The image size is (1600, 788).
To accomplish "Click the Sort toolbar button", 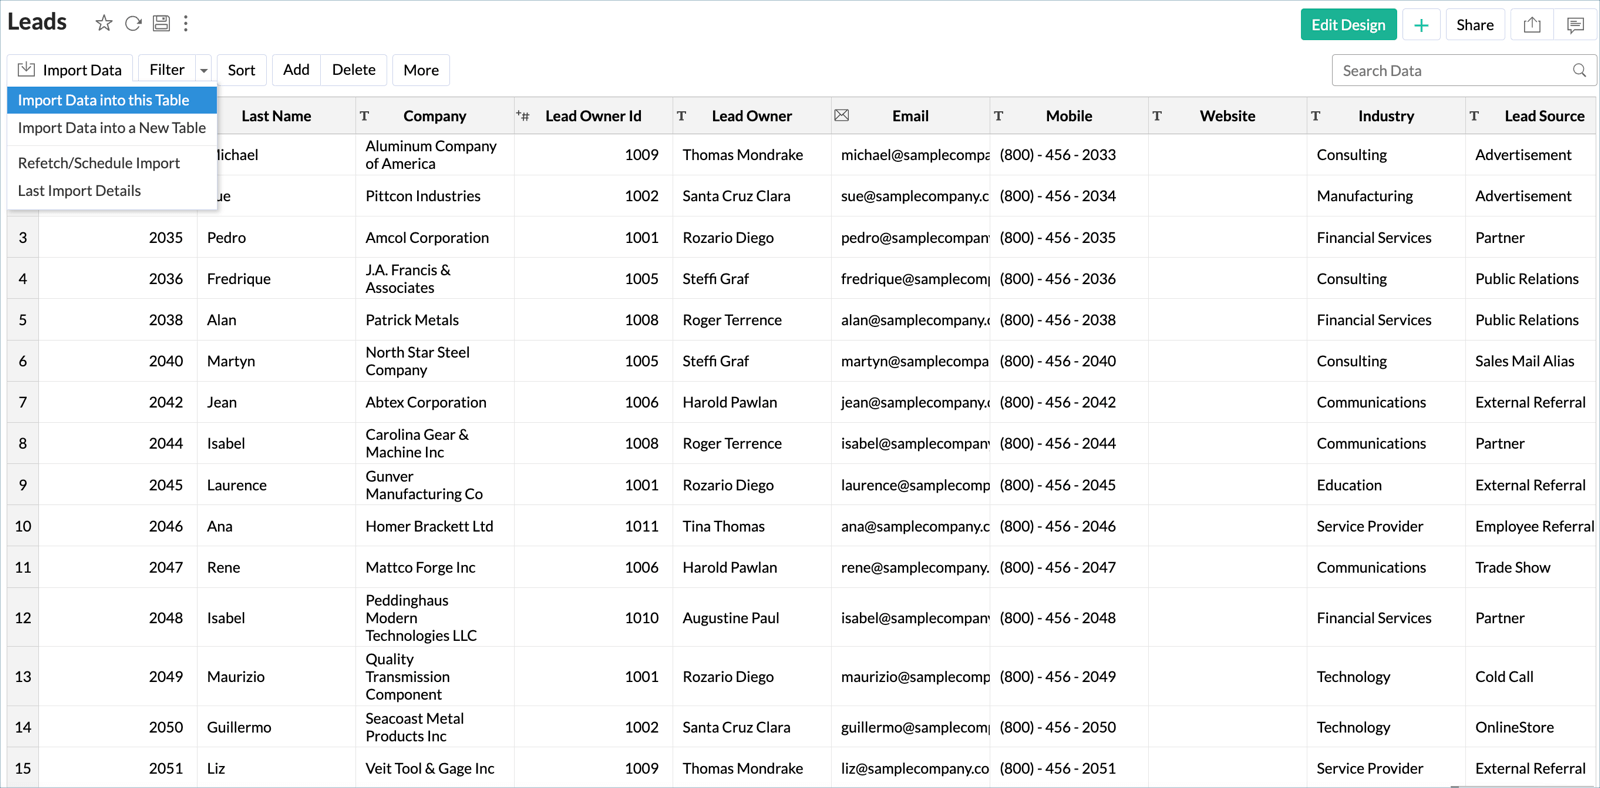I will pyautogui.click(x=241, y=70).
